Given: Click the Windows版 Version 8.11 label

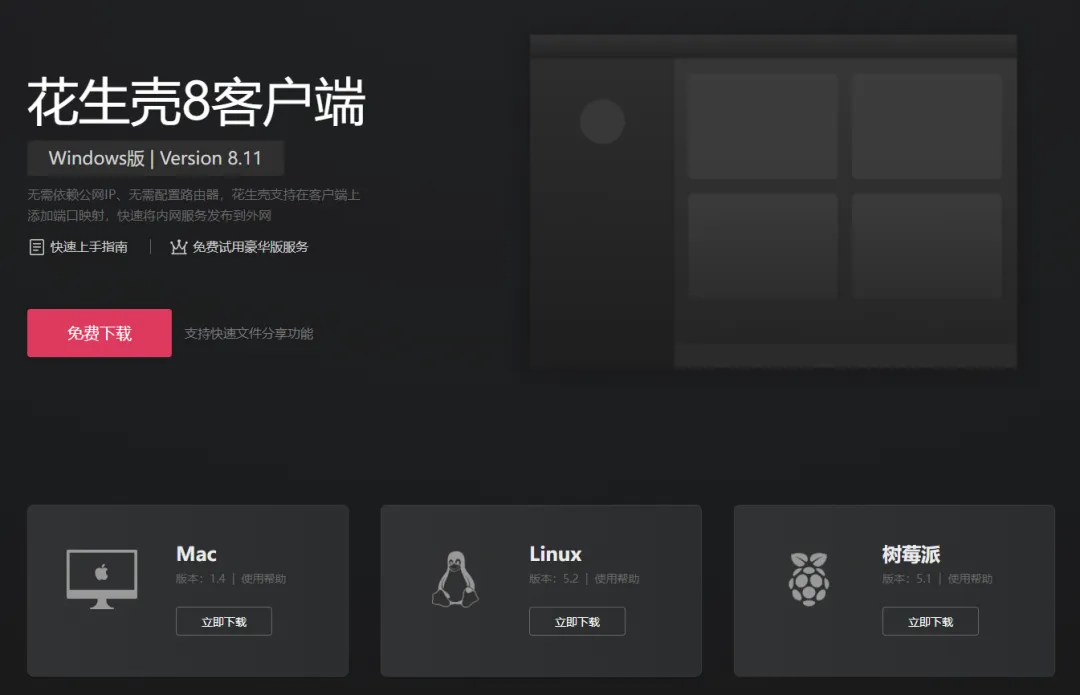Looking at the screenshot, I should 156,158.
